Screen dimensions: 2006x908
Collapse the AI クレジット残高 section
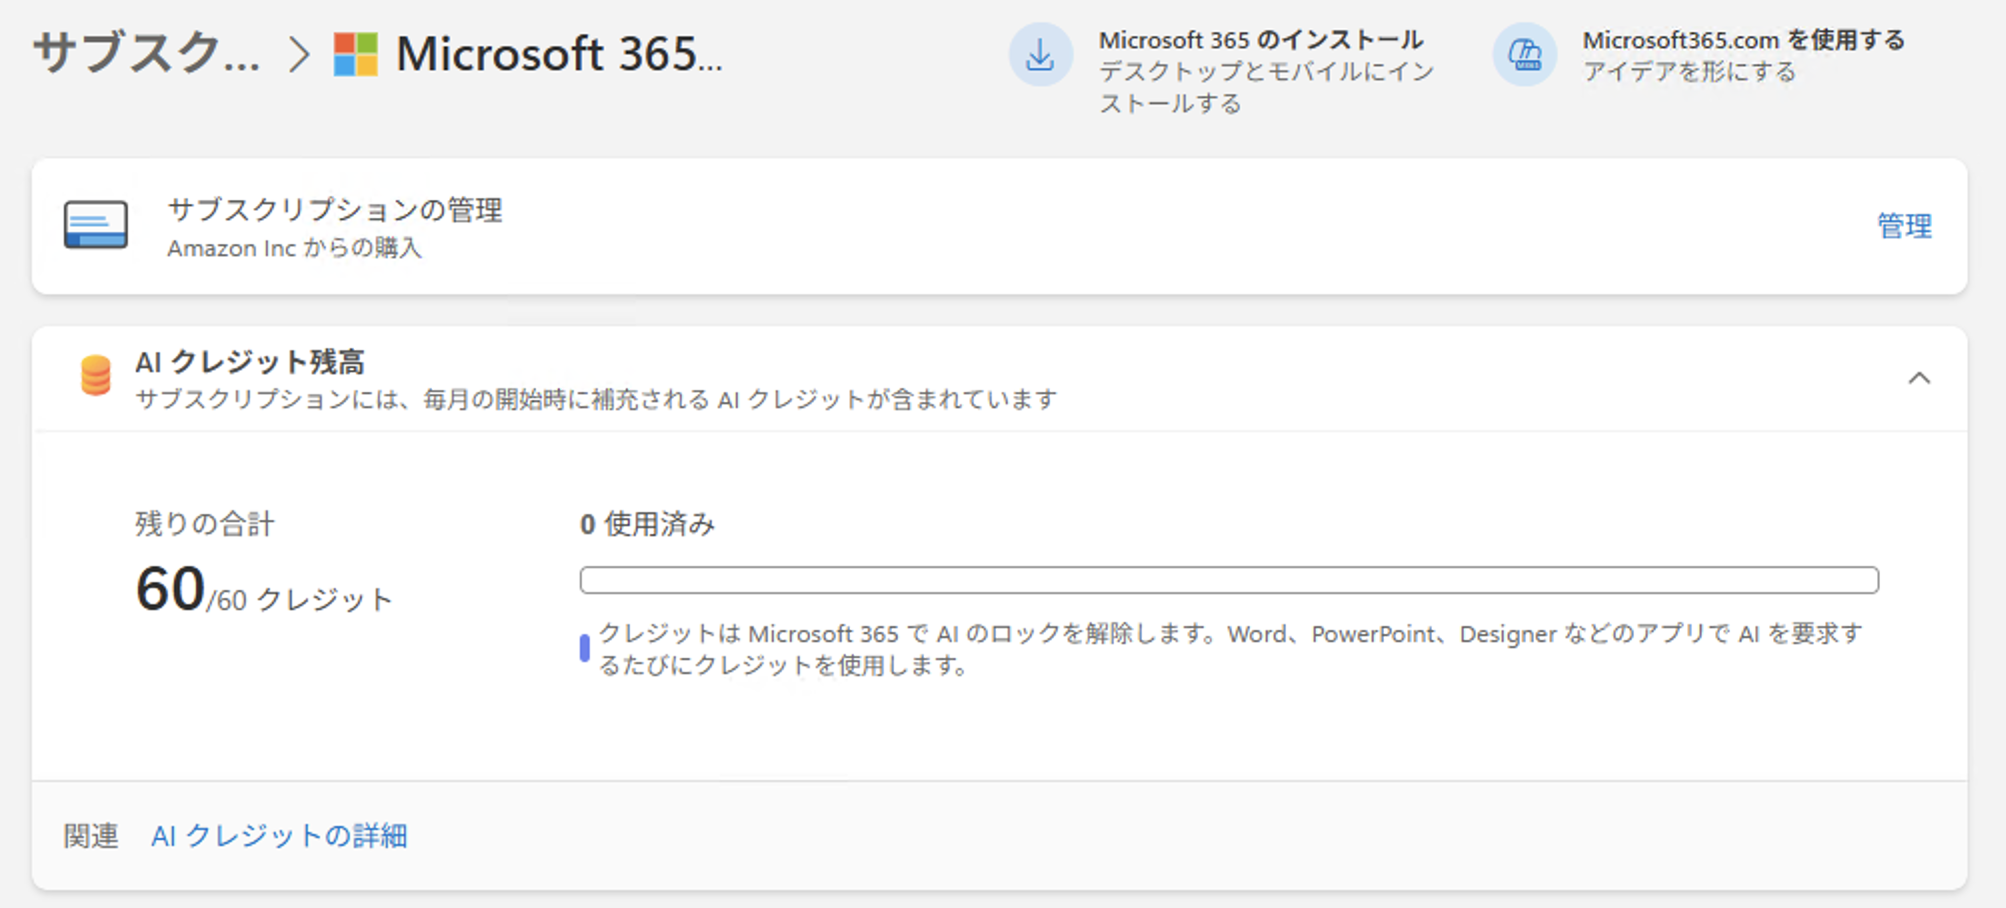pyautogui.click(x=1918, y=378)
